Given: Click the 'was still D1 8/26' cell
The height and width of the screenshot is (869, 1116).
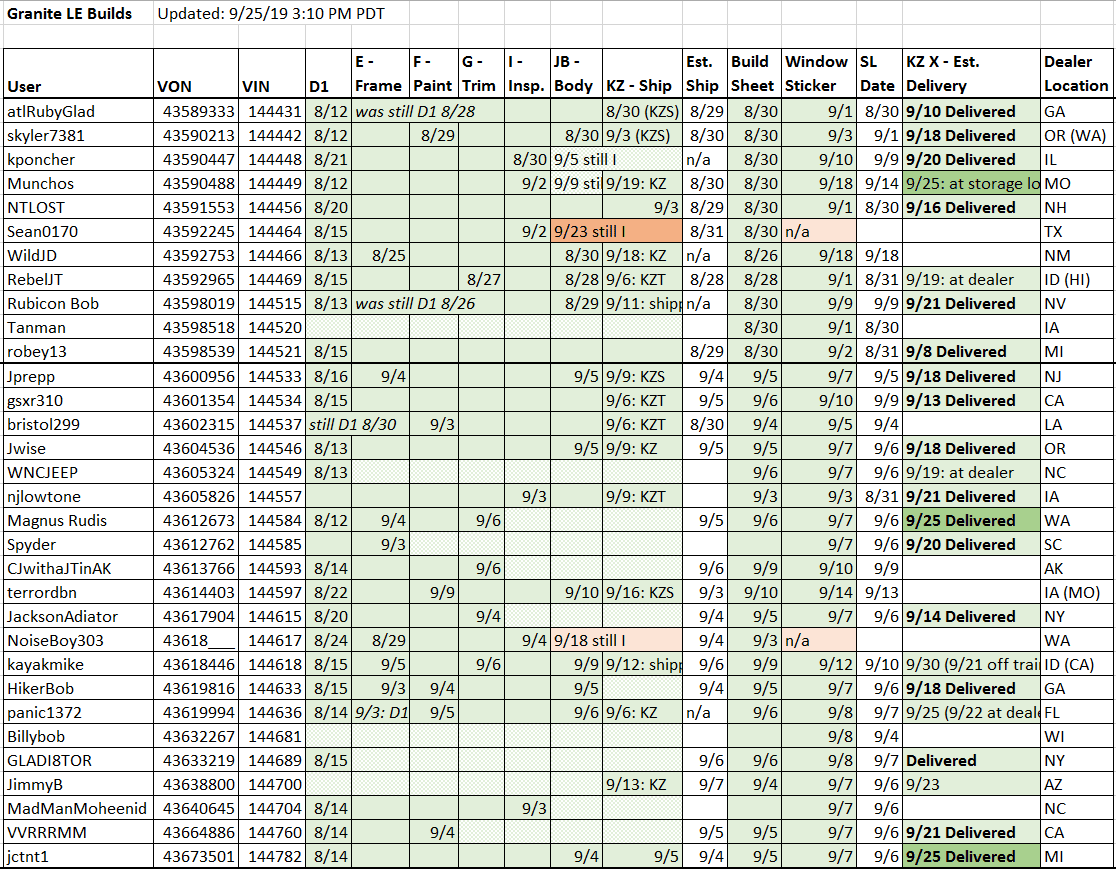Looking at the screenshot, I should [x=427, y=303].
